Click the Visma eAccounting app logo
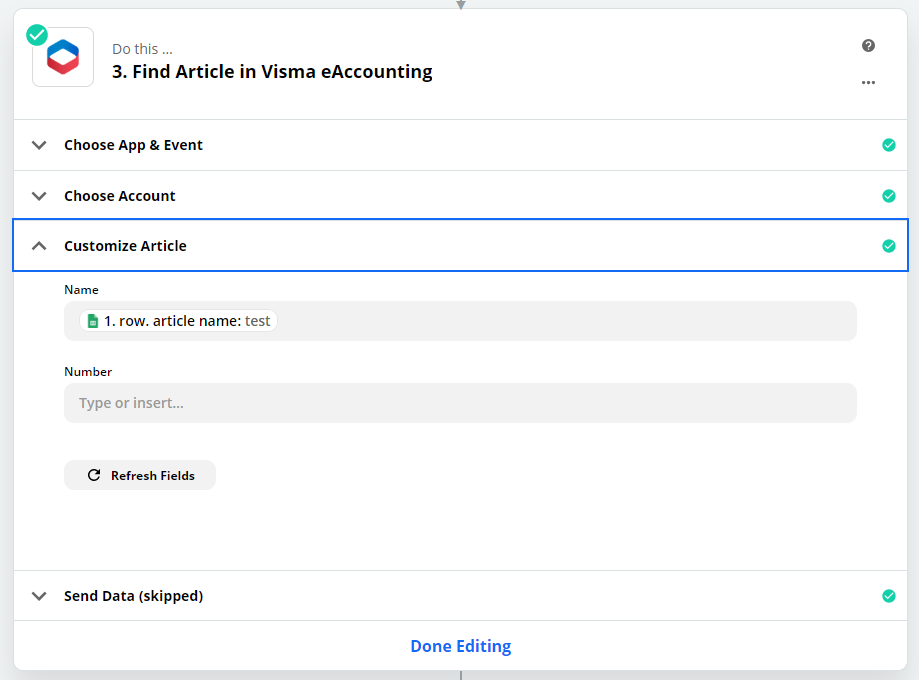The height and width of the screenshot is (680, 919). (63, 57)
